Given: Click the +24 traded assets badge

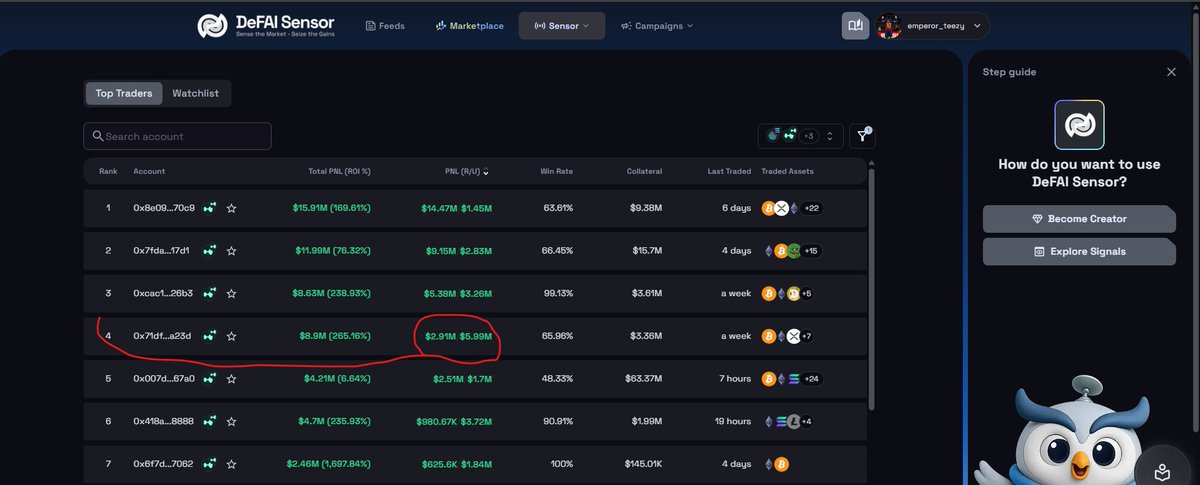Looking at the screenshot, I should pyautogui.click(x=811, y=379).
